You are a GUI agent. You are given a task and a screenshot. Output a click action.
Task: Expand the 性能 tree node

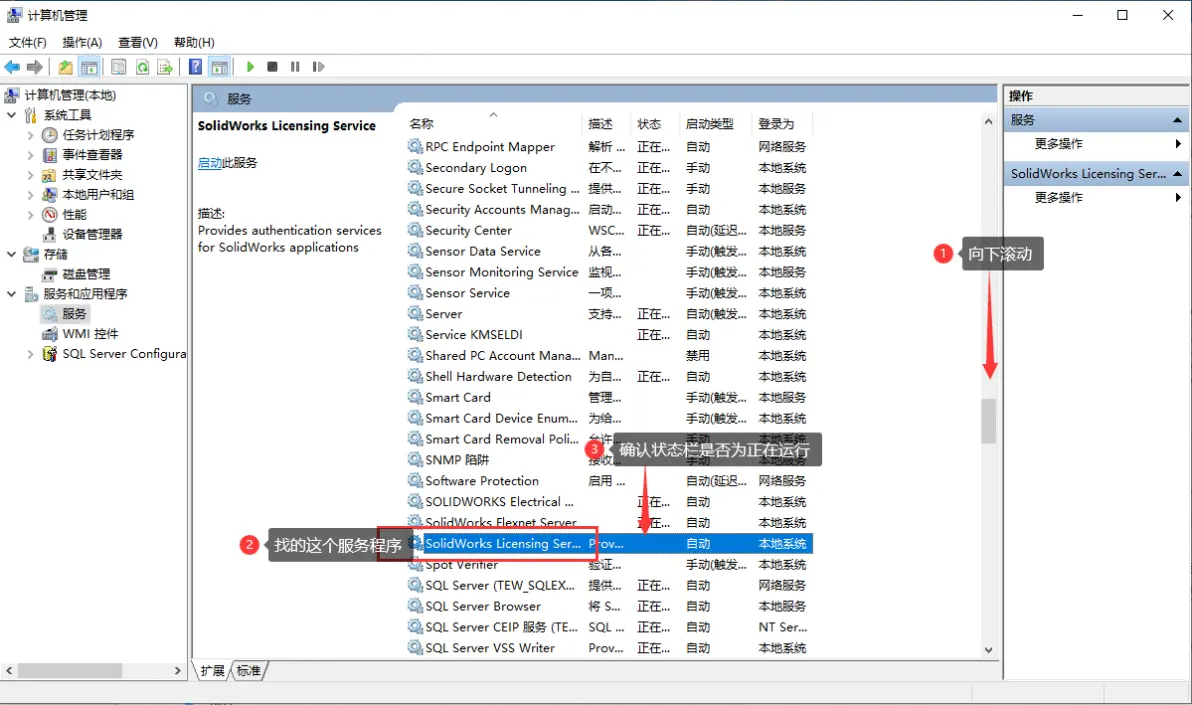(x=30, y=214)
